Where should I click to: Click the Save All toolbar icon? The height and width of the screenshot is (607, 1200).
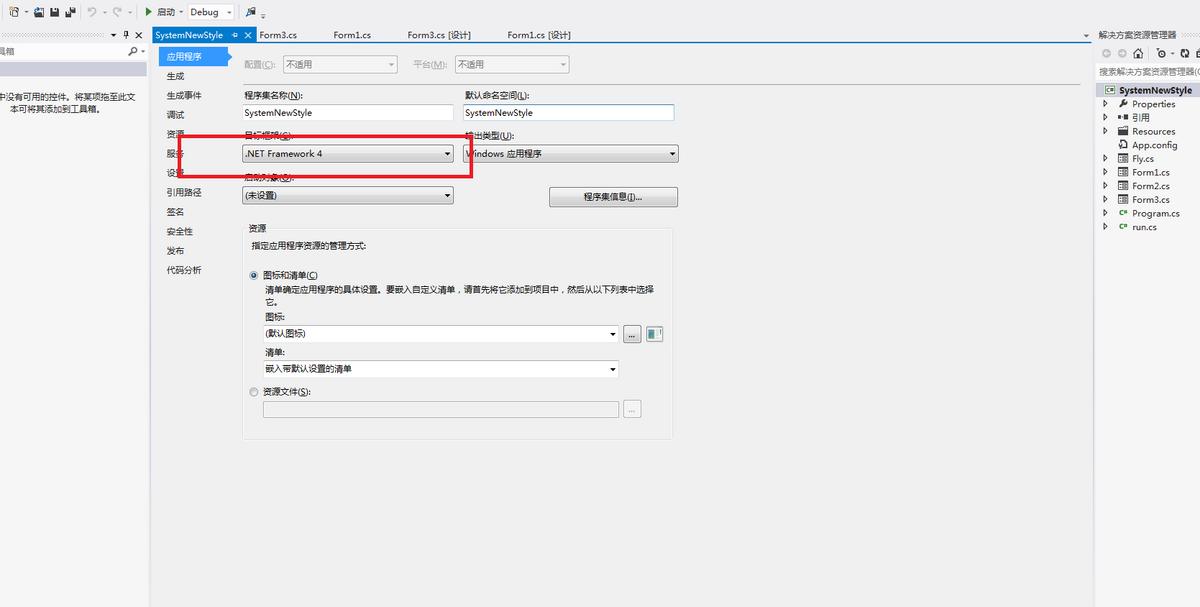70,12
